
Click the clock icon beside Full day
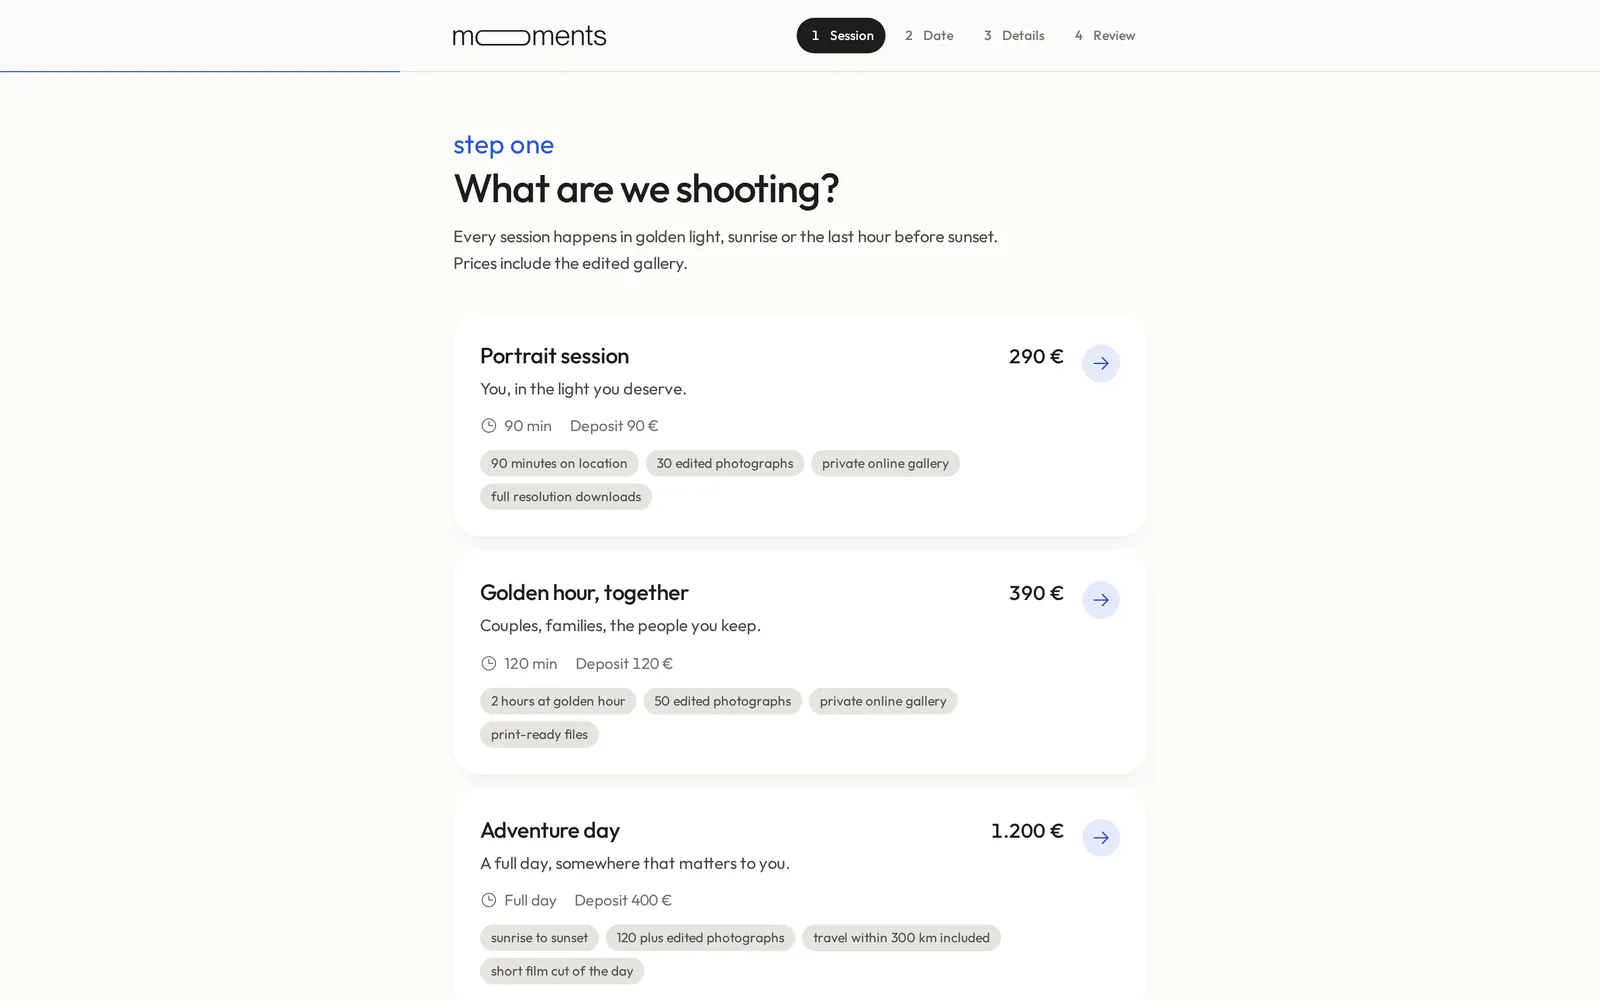tap(488, 900)
